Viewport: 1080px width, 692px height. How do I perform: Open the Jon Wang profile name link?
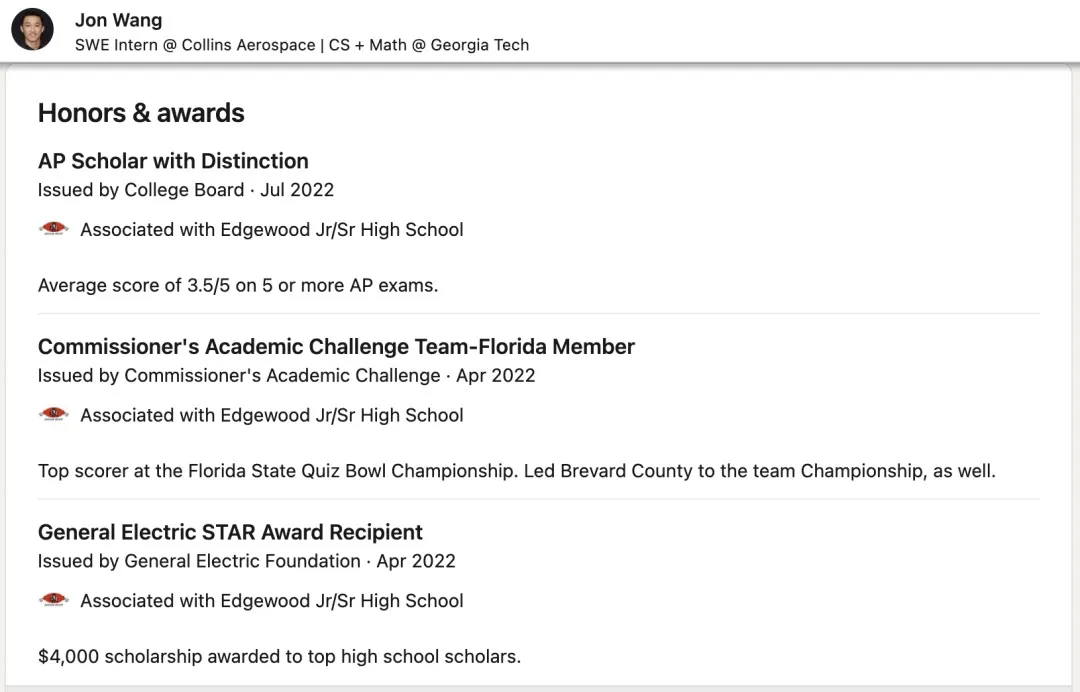[x=118, y=20]
